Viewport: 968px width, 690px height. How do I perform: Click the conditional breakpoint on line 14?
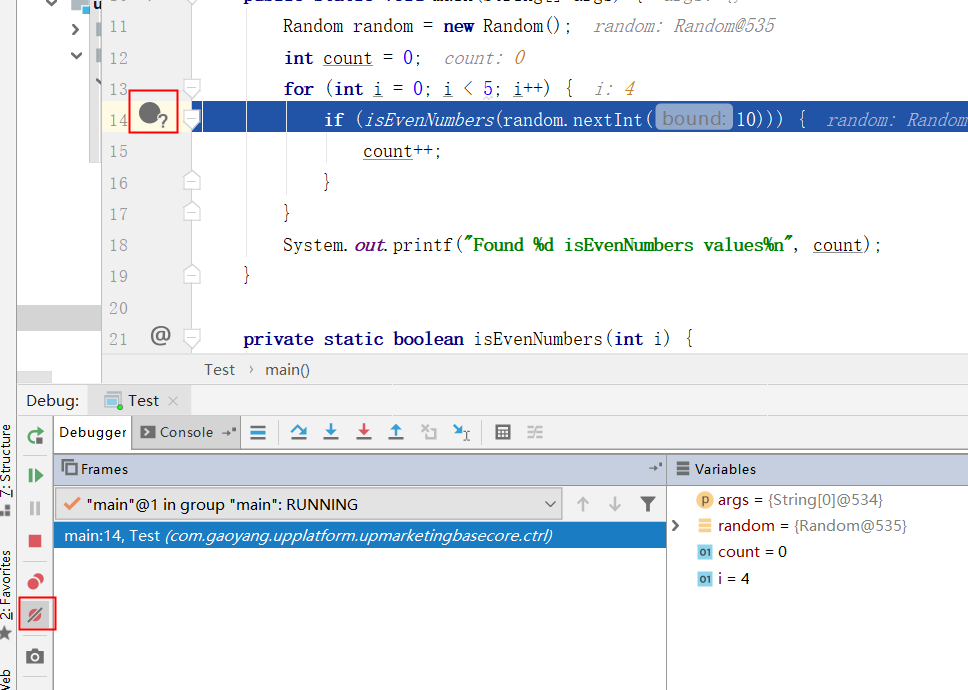[x=152, y=114]
